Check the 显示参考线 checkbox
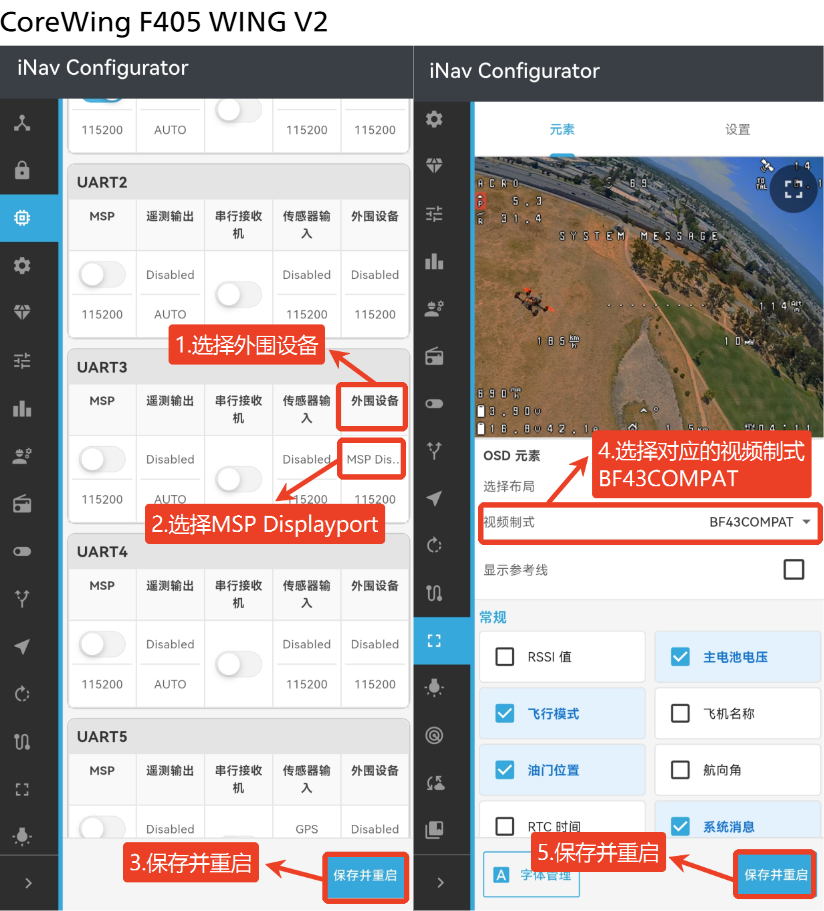 pos(793,569)
